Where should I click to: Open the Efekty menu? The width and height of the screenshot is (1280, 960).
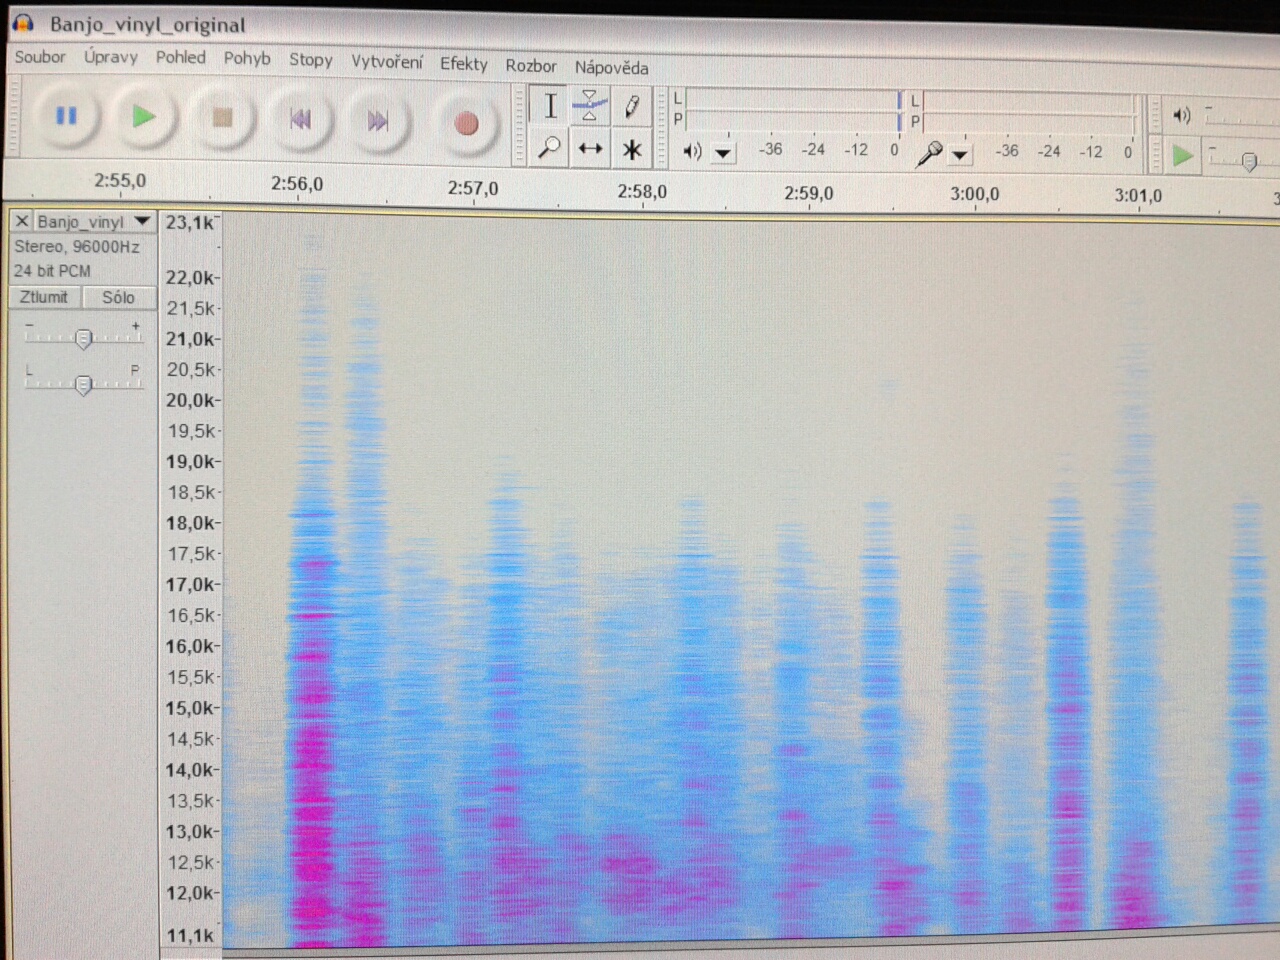point(464,64)
